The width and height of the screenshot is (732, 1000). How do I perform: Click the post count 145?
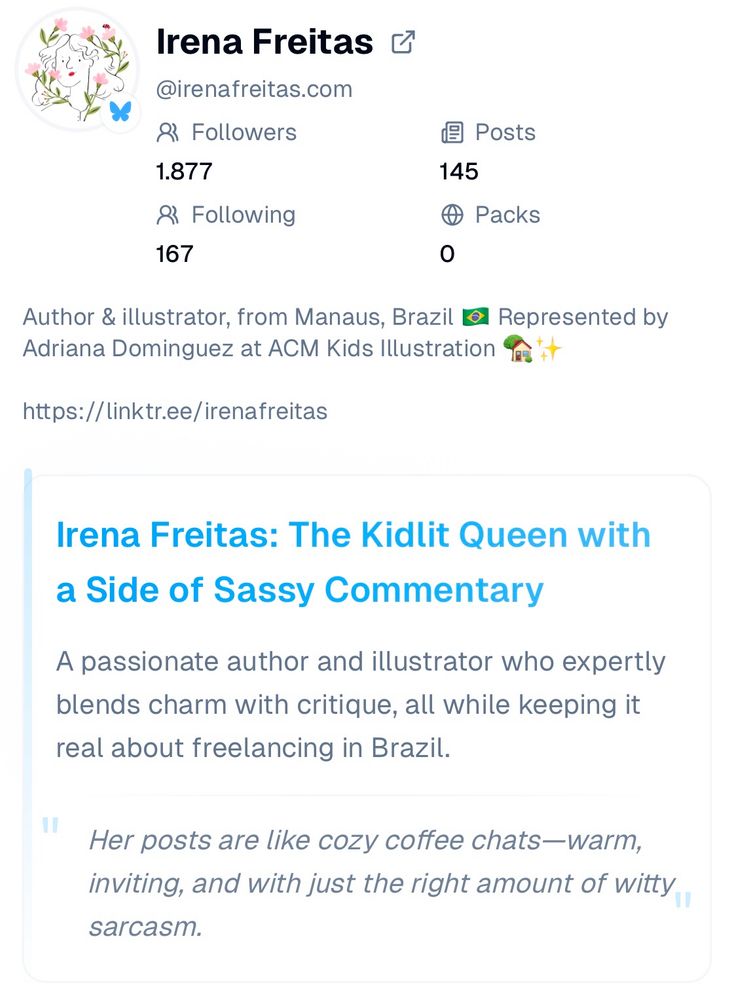tap(459, 171)
